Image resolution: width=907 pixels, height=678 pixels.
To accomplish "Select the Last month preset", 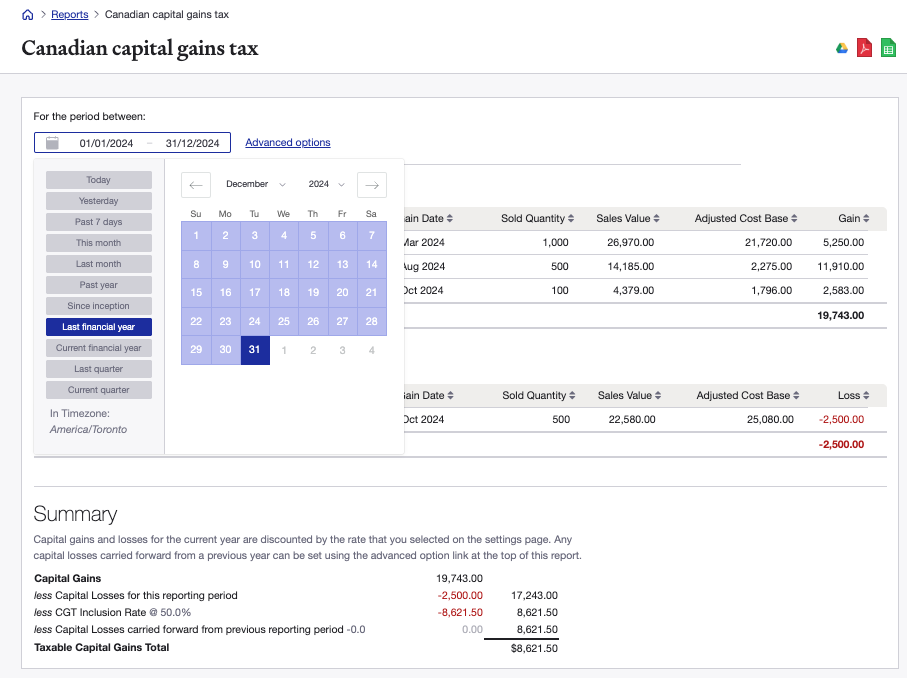I will click(x=99, y=264).
